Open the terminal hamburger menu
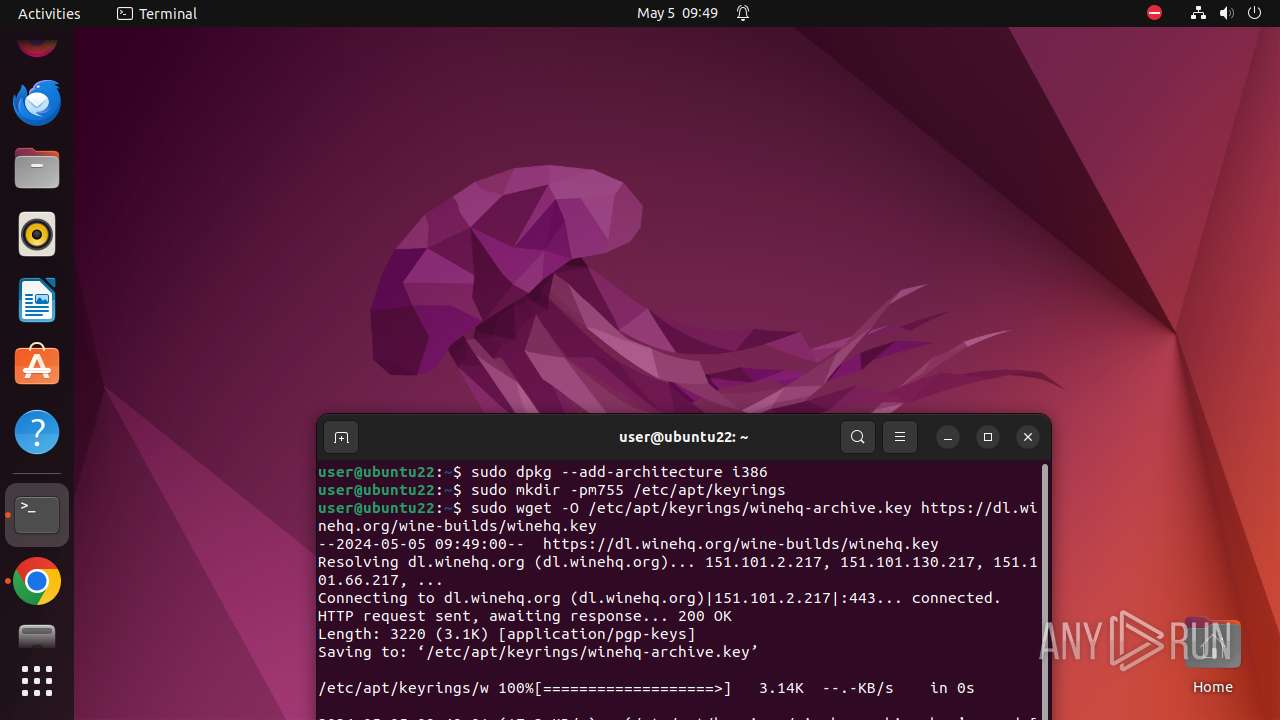The image size is (1280, 720). [x=900, y=437]
